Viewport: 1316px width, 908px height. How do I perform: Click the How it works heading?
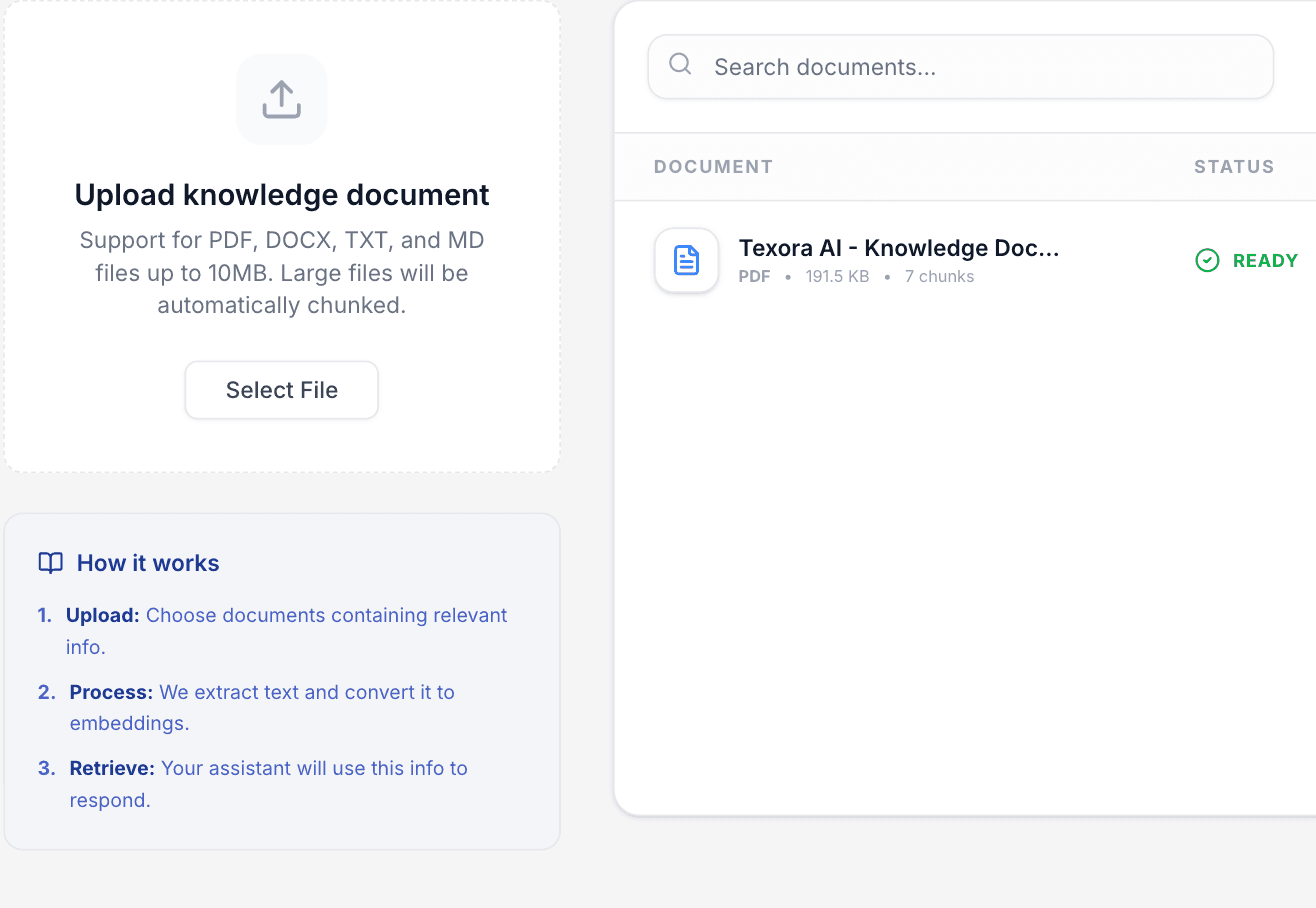(148, 563)
